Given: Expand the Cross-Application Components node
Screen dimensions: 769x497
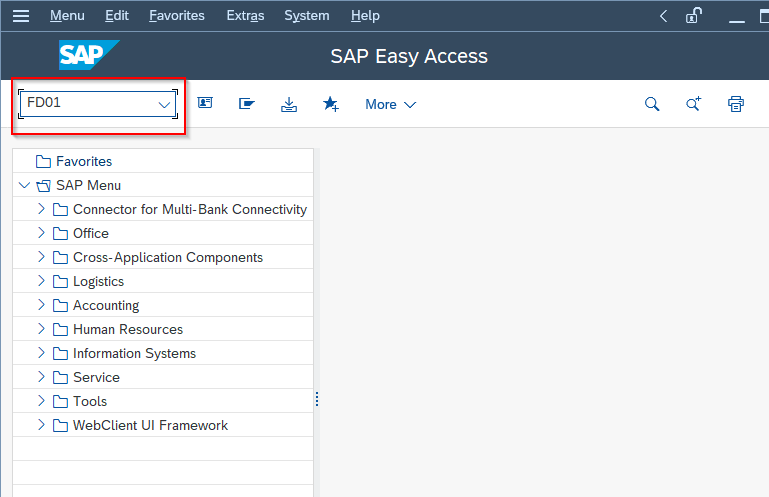Looking at the screenshot, I should [41, 257].
